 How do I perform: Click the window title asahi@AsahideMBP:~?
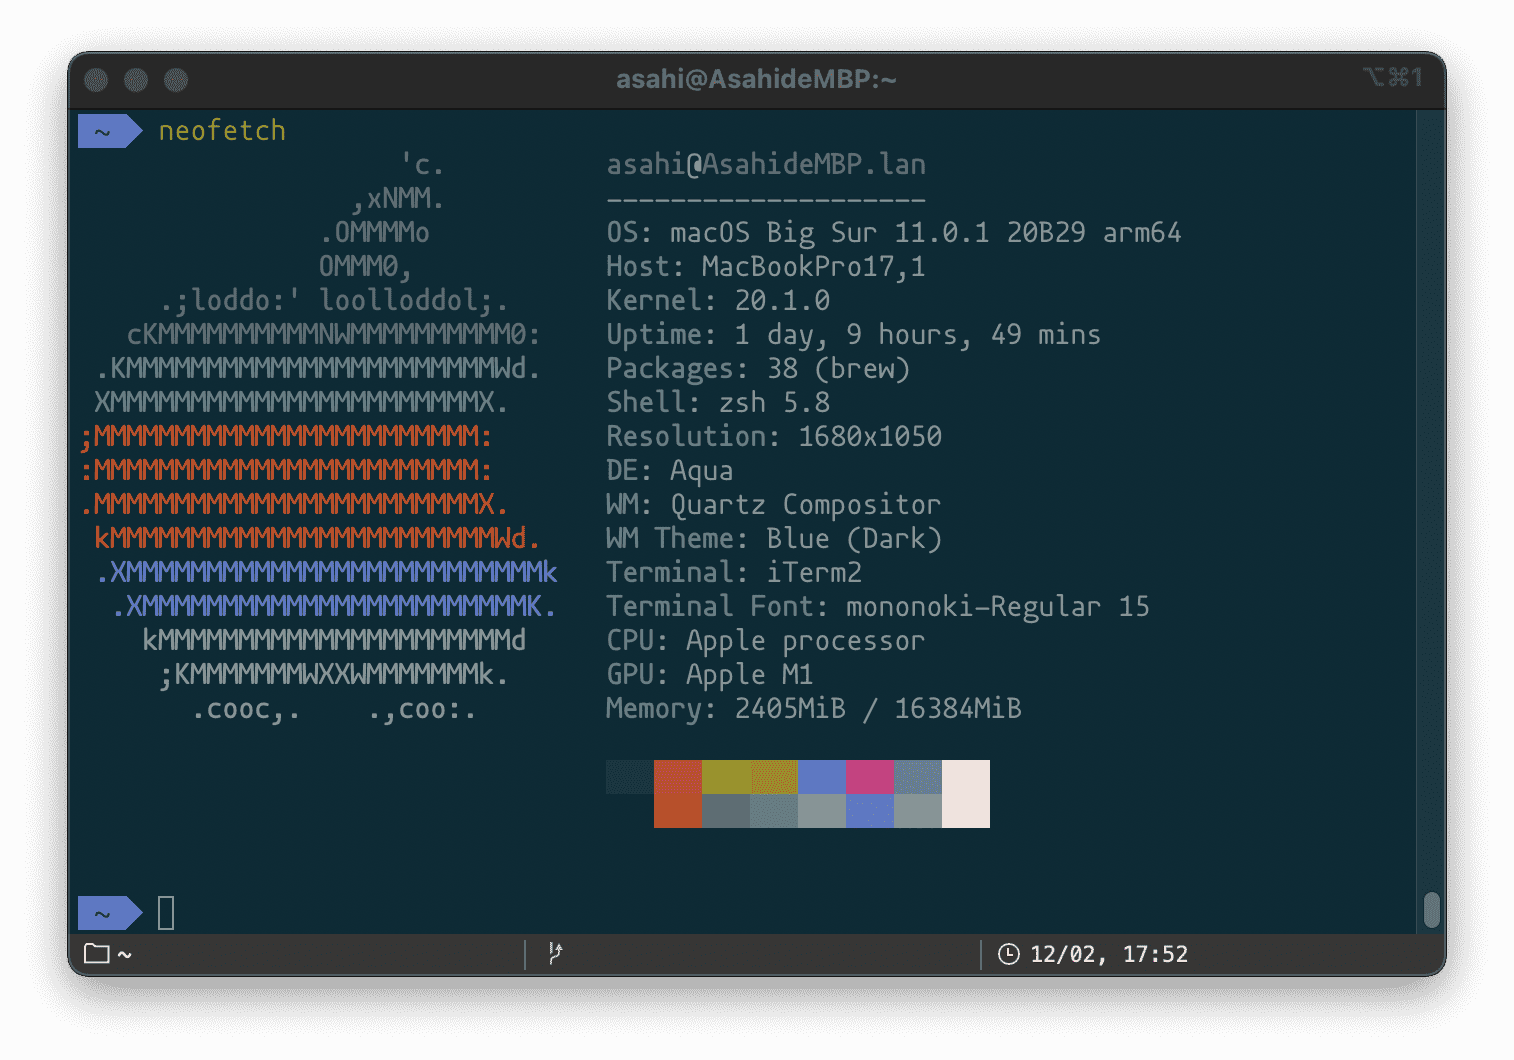click(756, 79)
